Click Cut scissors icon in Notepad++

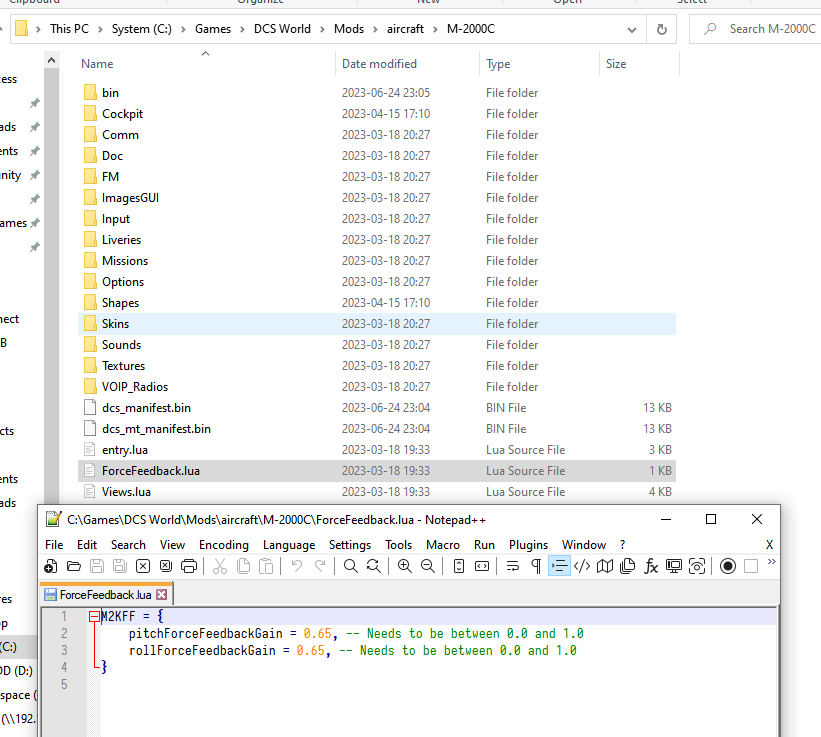point(220,566)
